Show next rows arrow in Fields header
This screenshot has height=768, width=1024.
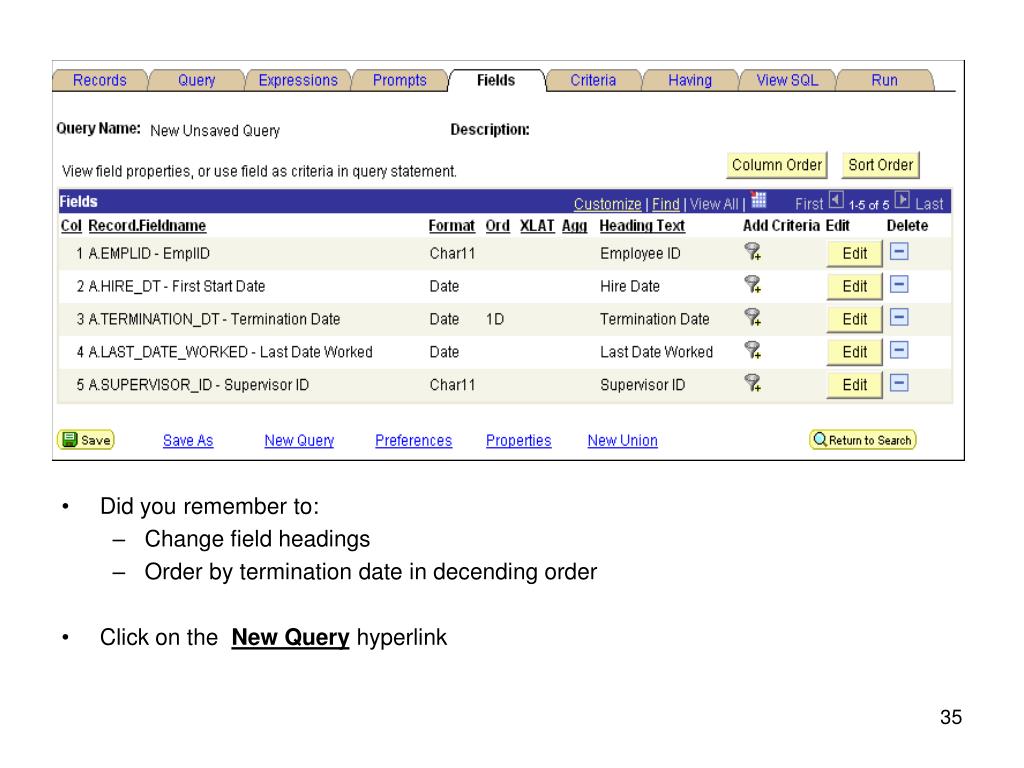(x=902, y=199)
